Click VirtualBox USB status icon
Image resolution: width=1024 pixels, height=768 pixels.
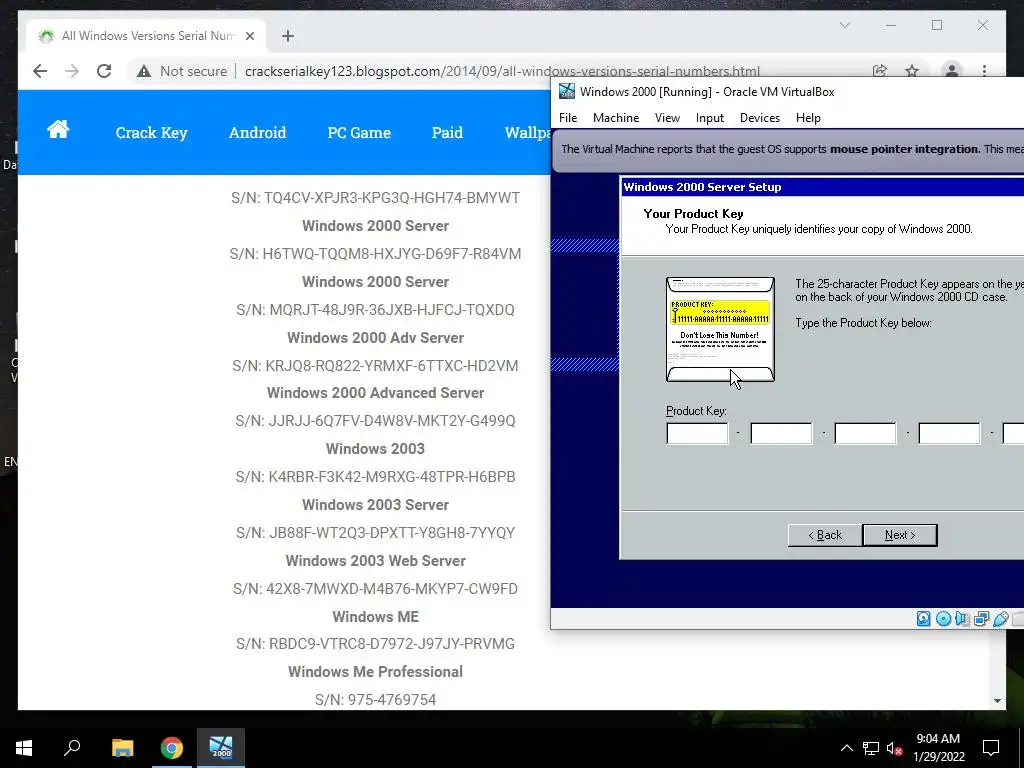tap(1000, 618)
